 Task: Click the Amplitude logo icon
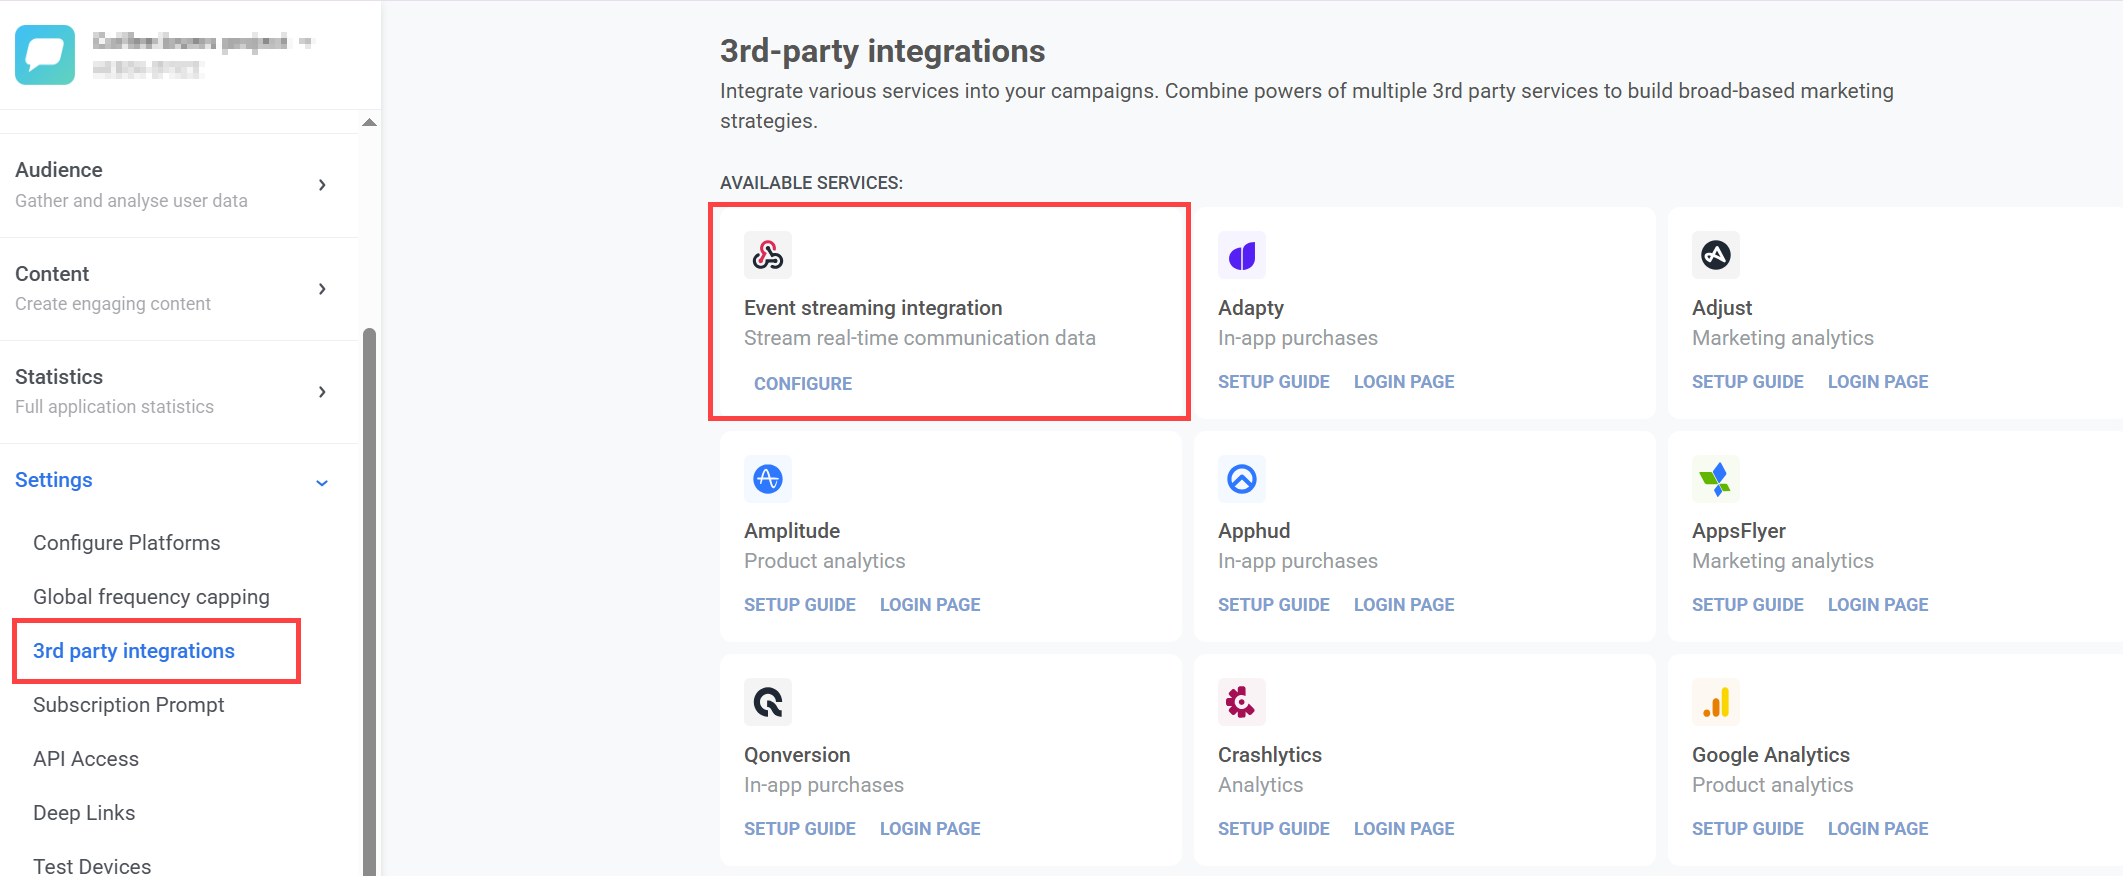pyautogui.click(x=768, y=479)
